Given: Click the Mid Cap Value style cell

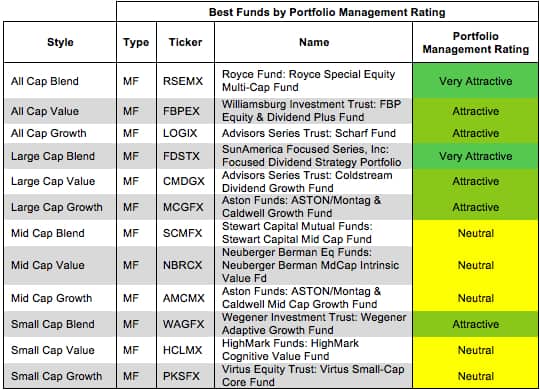Looking at the screenshot, I should (x=48, y=265).
